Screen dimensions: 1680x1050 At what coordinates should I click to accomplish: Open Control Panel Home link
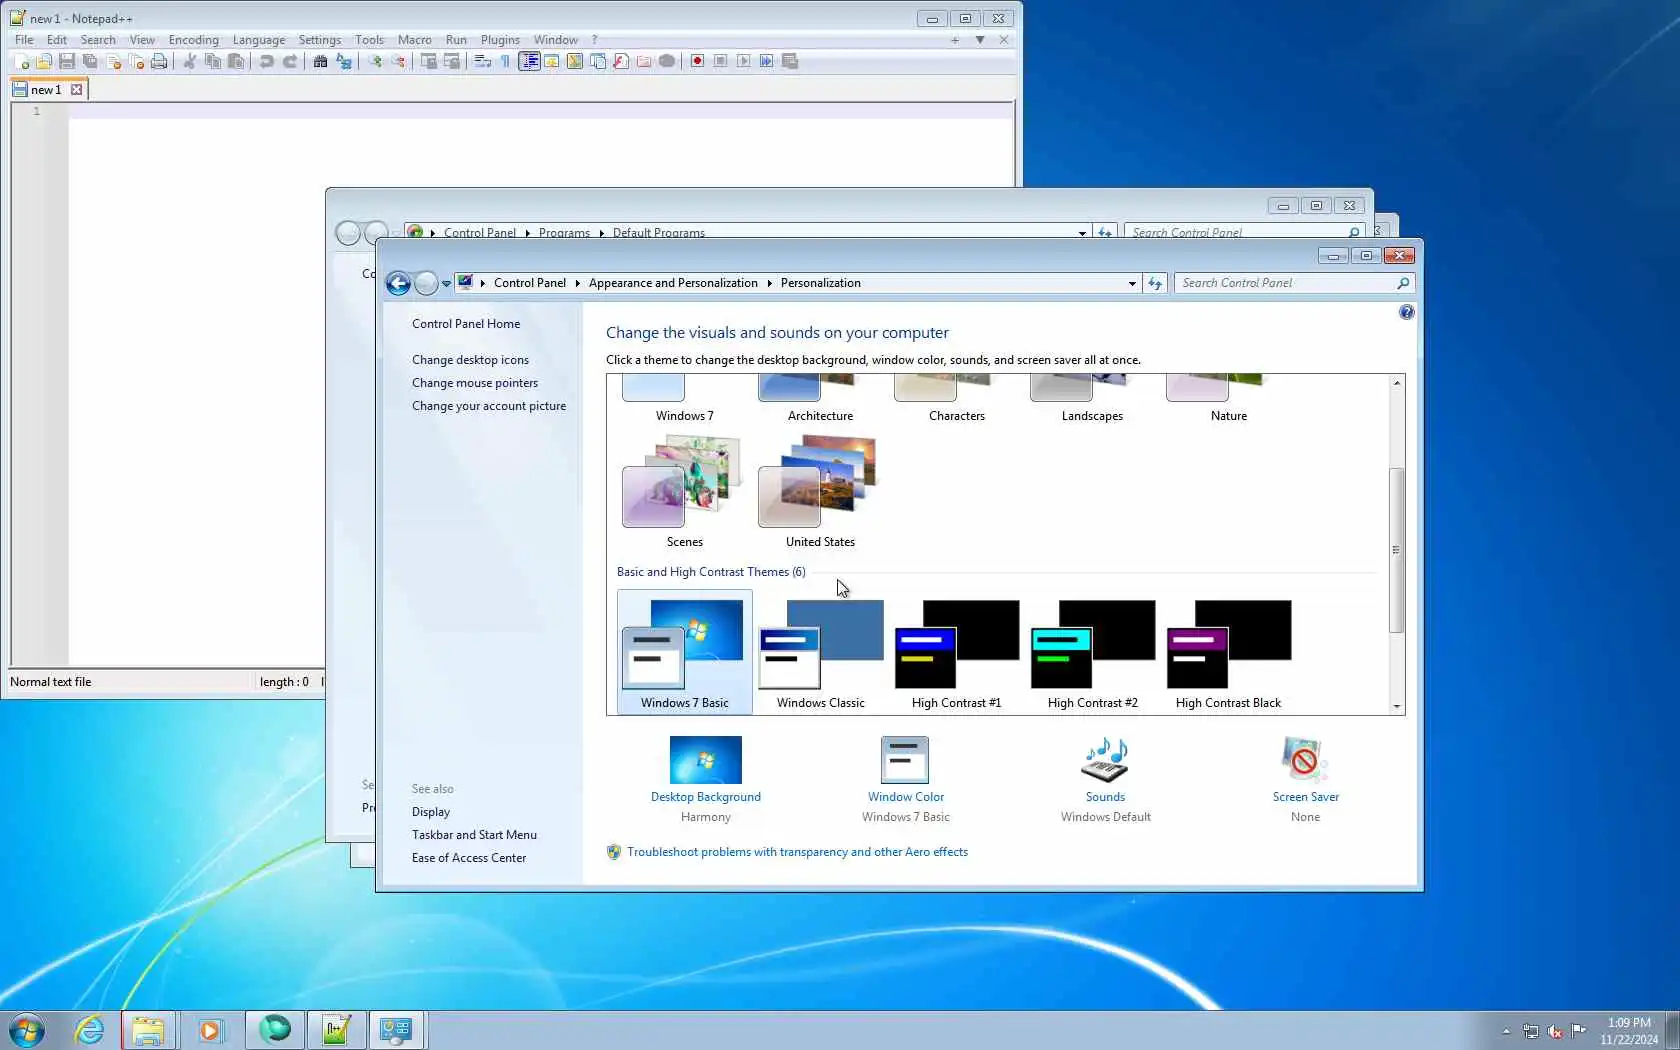pos(466,324)
